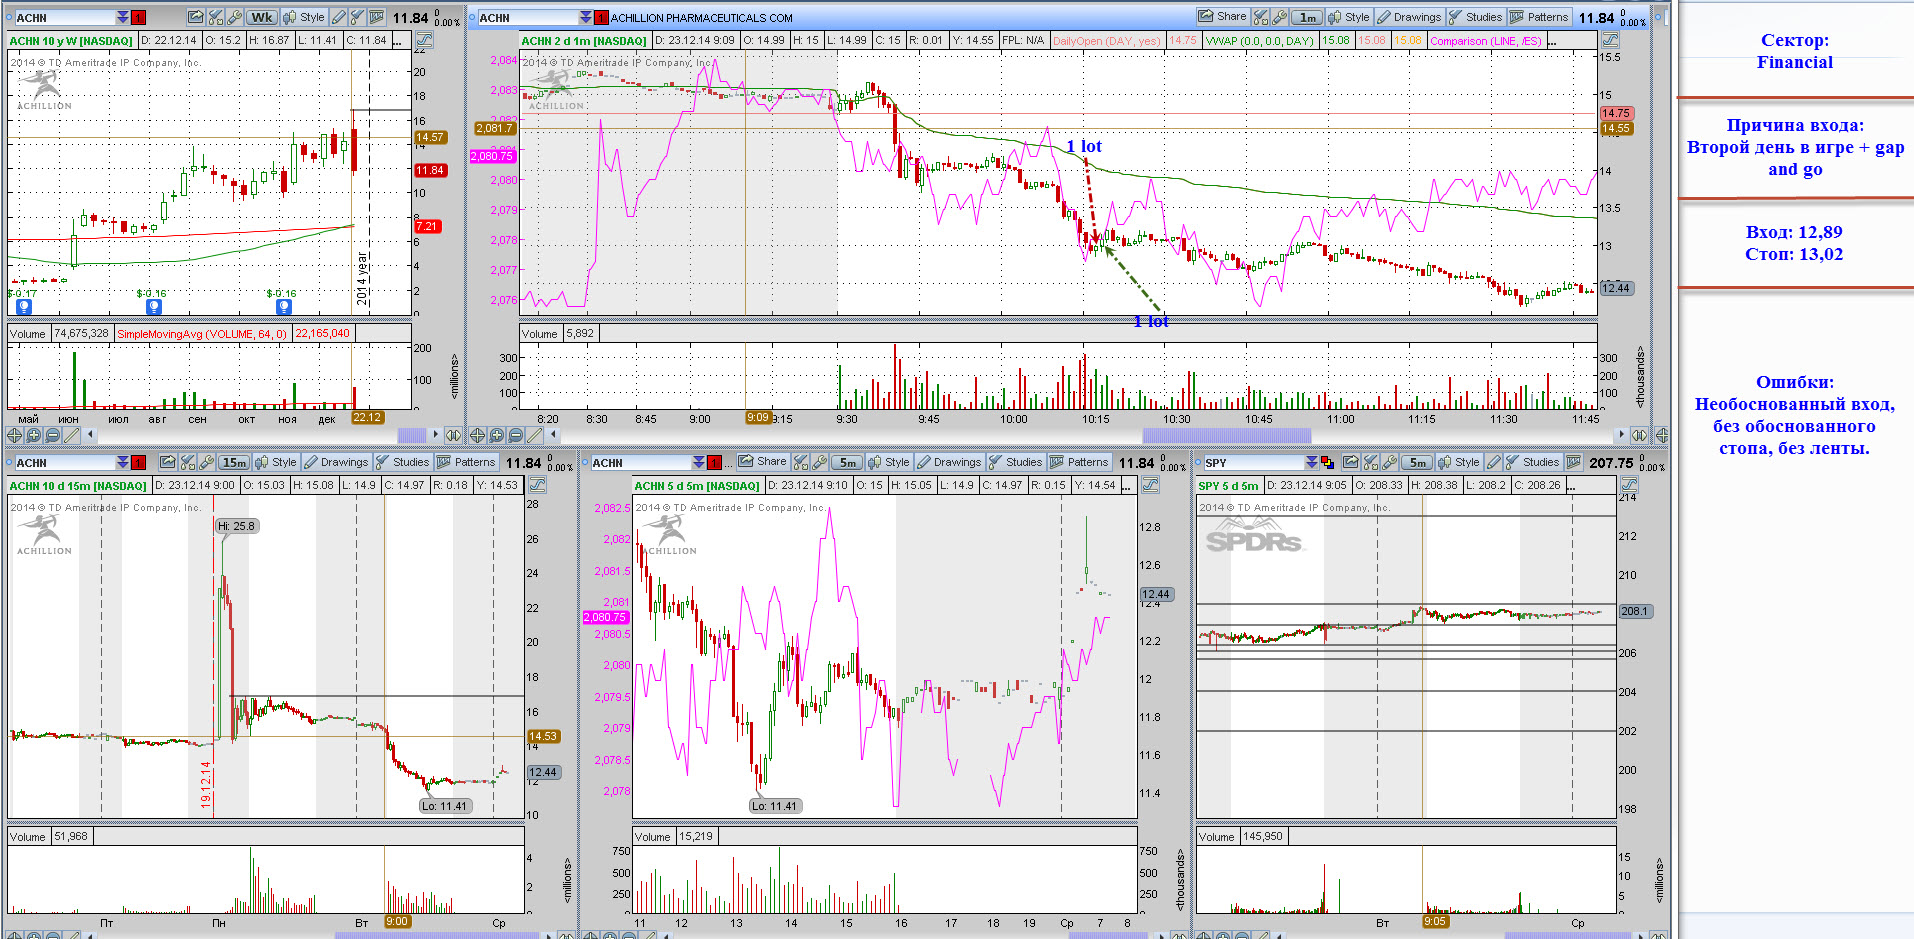1914x939 pixels.
Task: Select line drawing tool under 1m chart
Action: [x=534, y=435]
